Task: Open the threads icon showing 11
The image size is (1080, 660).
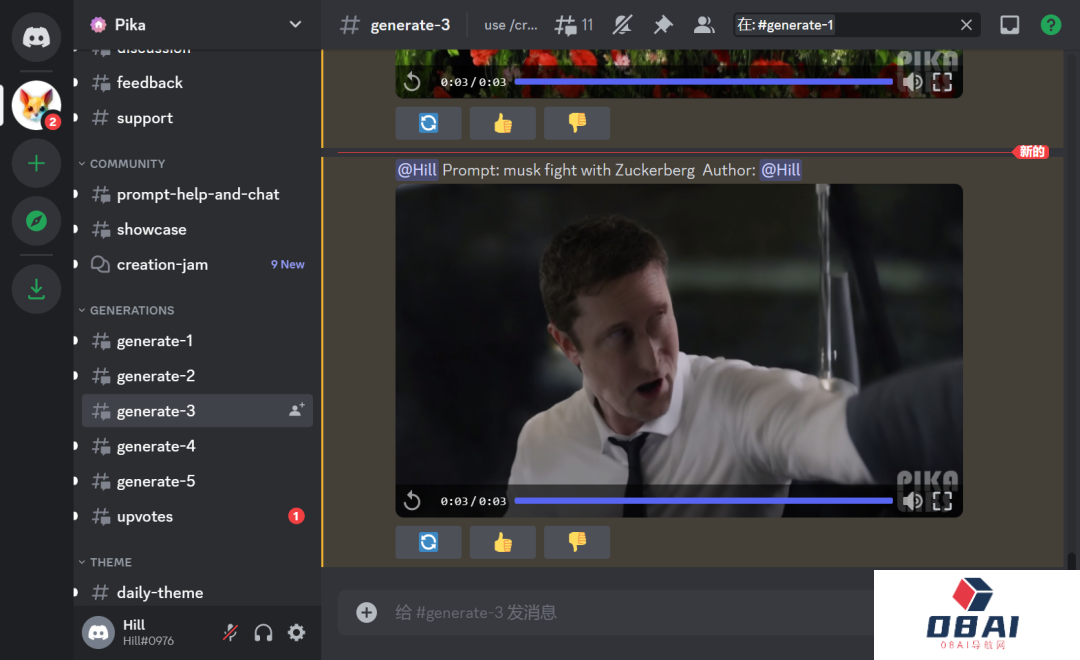Action: (x=574, y=25)
